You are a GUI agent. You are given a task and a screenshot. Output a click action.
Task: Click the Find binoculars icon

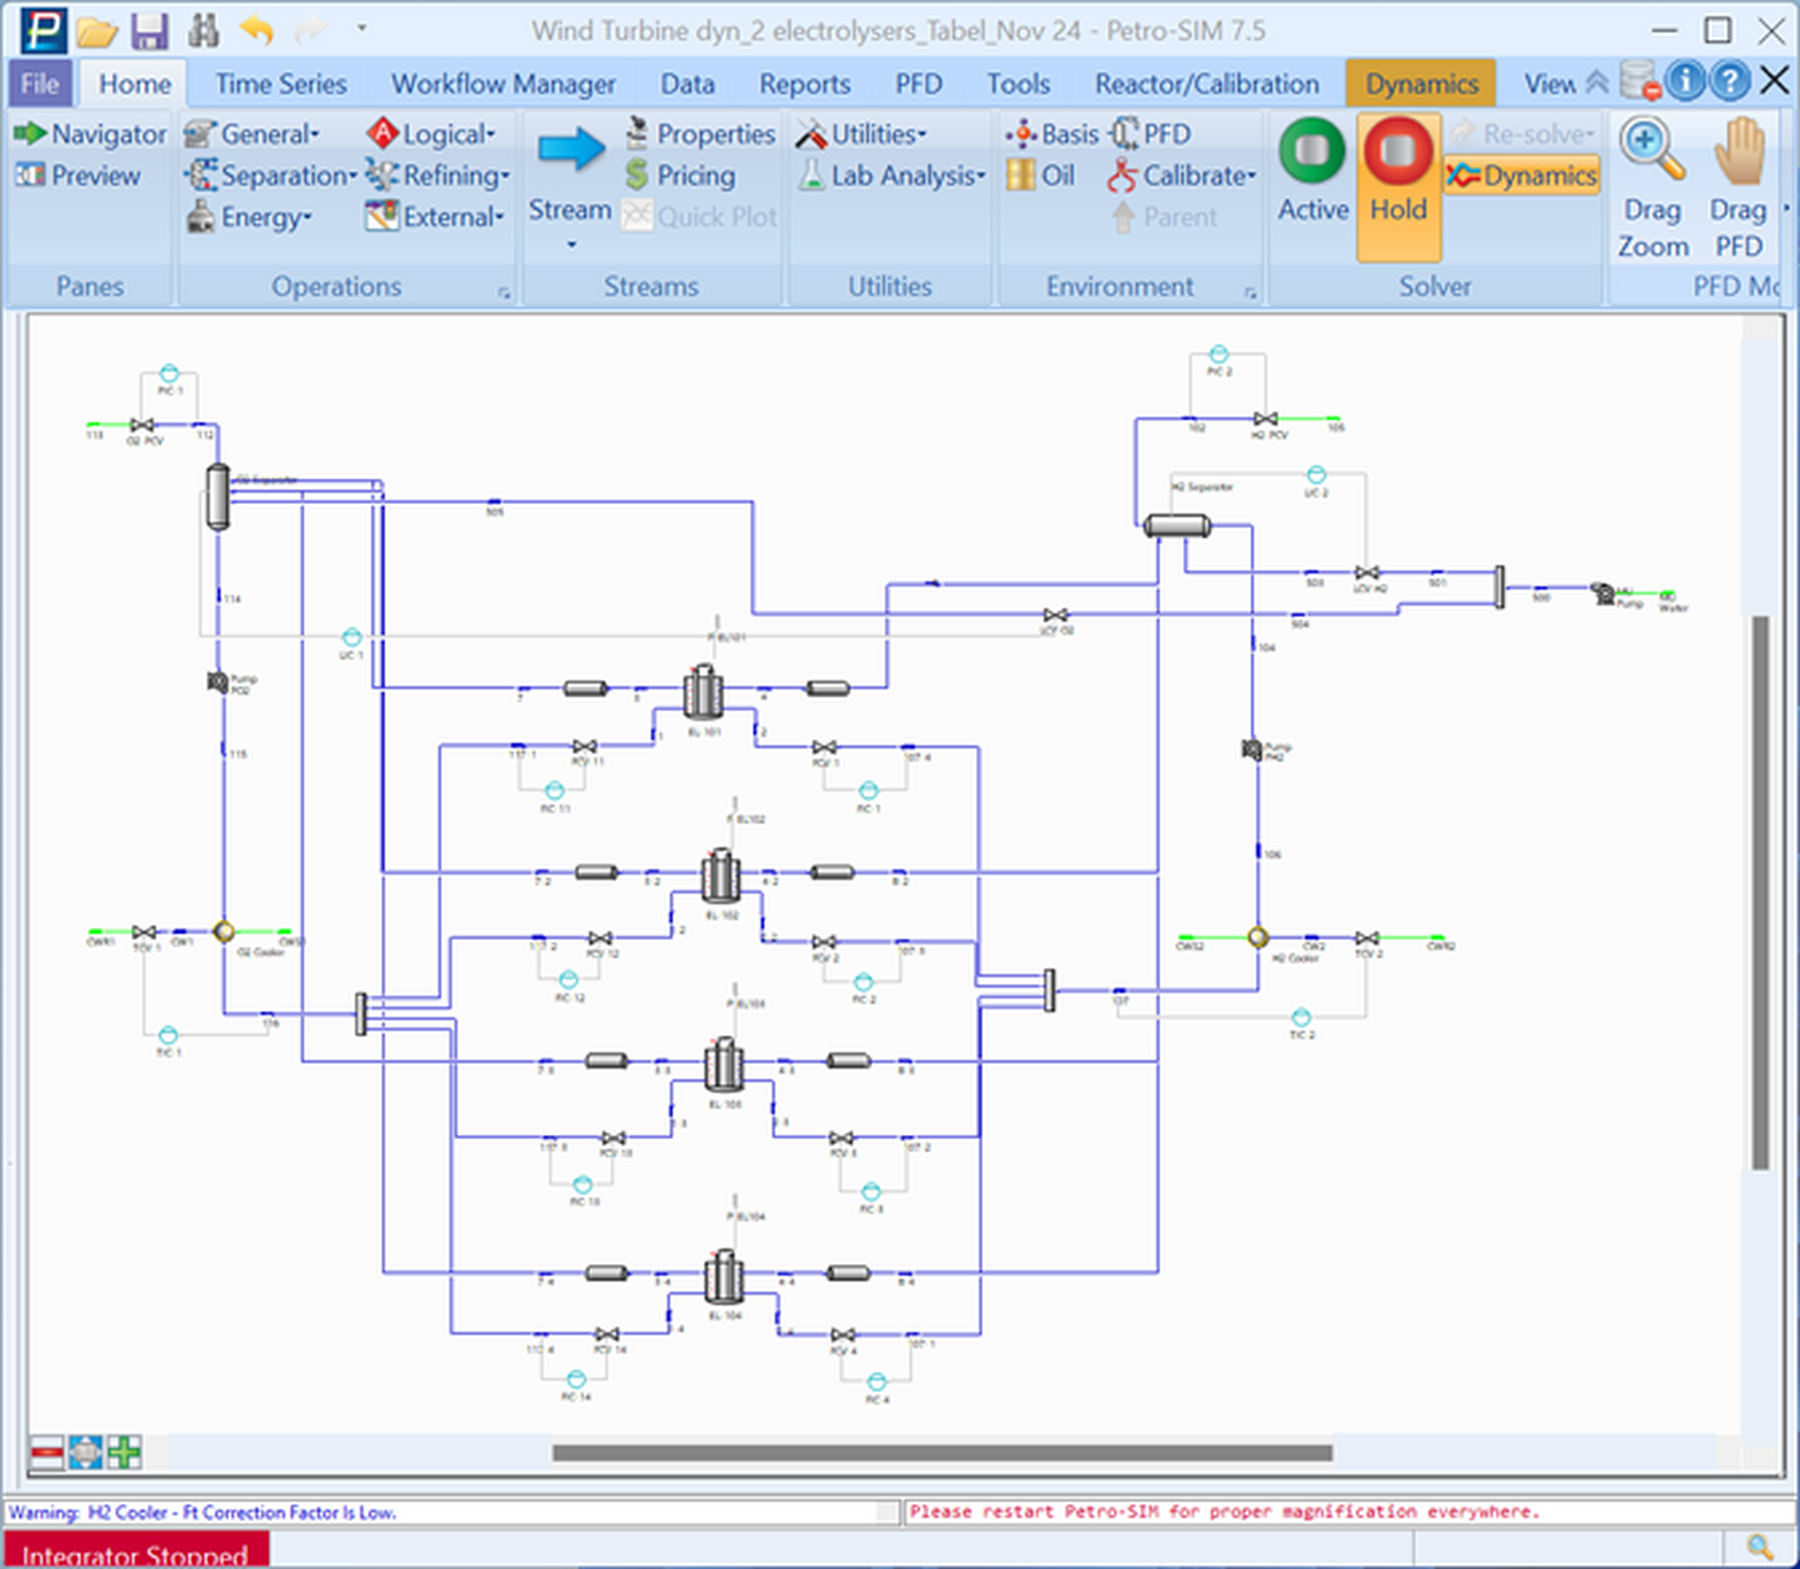pyautogui.click(x=203, y=31)
